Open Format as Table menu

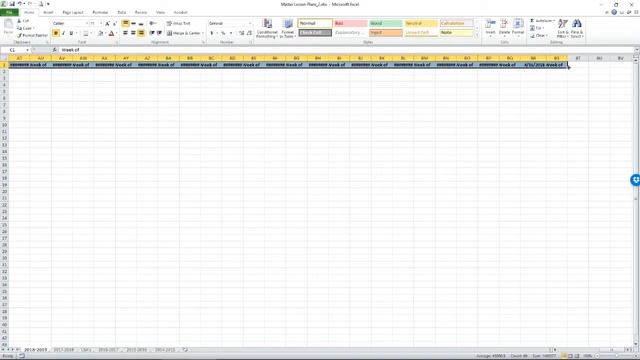(288, 28)
